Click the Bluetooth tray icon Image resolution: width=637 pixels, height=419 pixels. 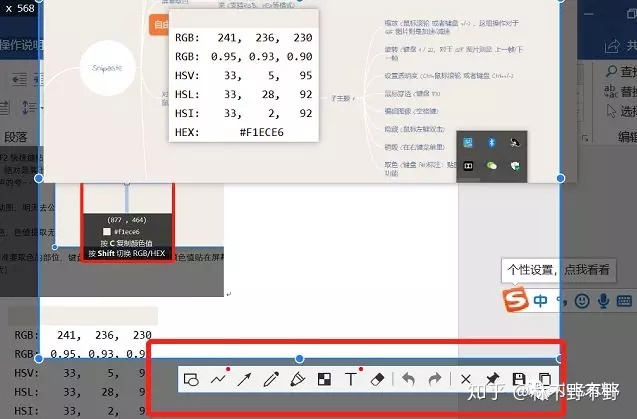[x=492, y=142]
